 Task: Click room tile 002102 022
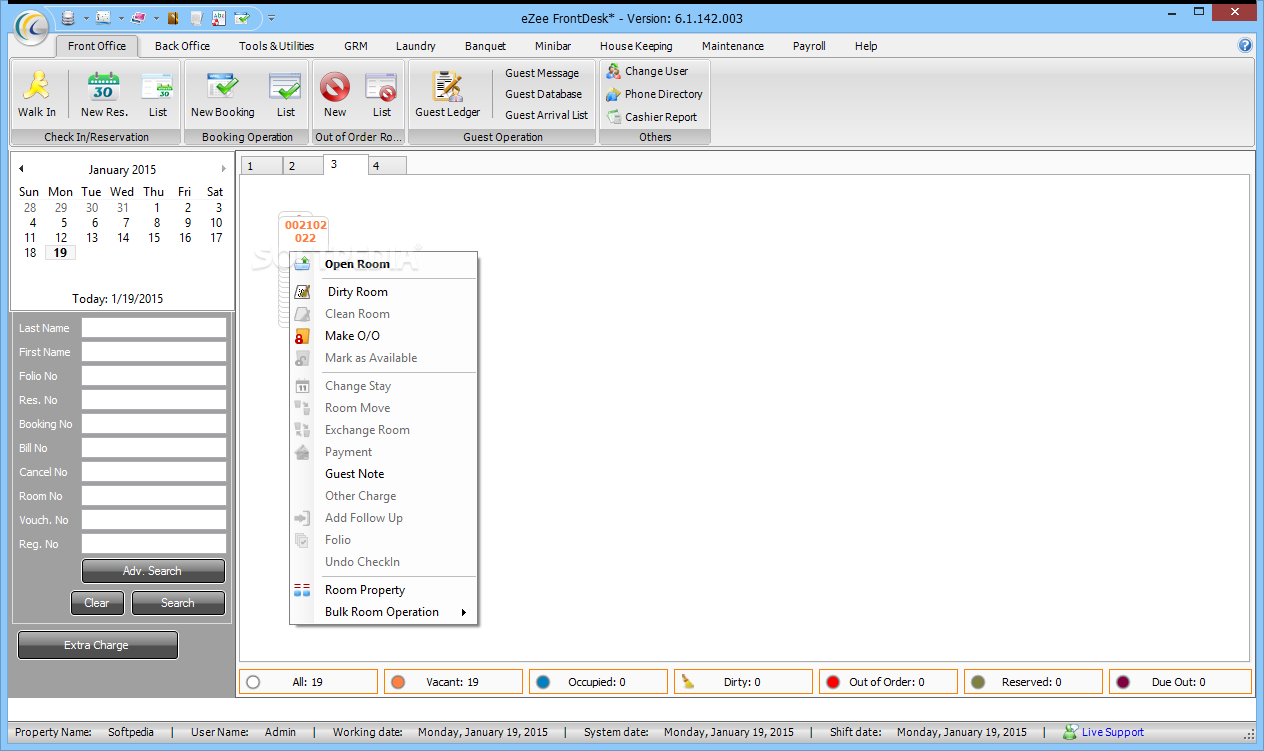(x=306, y=231)
